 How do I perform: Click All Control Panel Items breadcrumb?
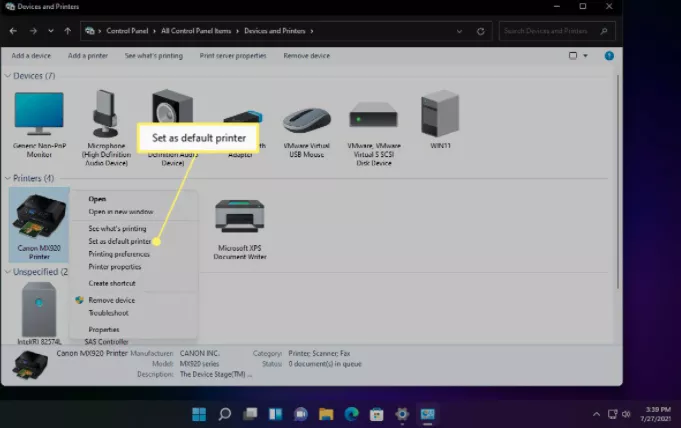[x=196, y=31]
